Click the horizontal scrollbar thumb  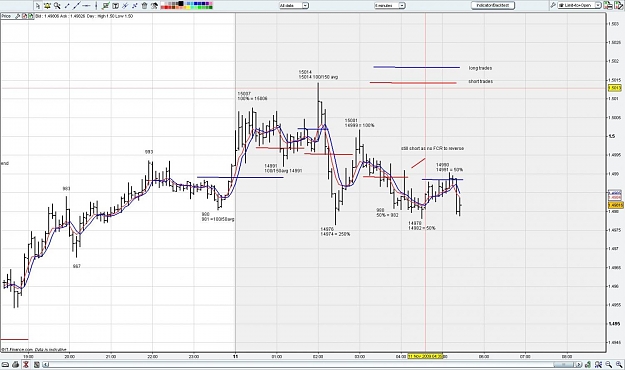click(x=564, y=364)
